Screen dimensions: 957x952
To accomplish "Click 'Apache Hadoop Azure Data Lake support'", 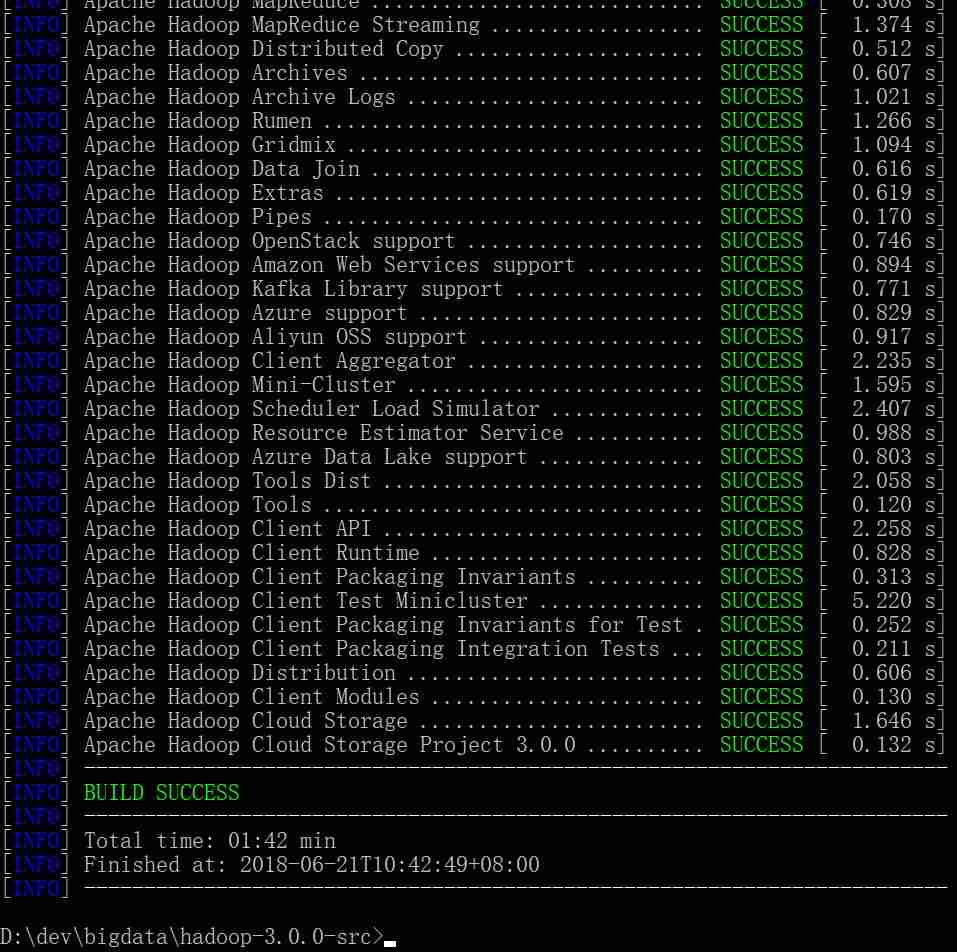I will tap(305, 457).
